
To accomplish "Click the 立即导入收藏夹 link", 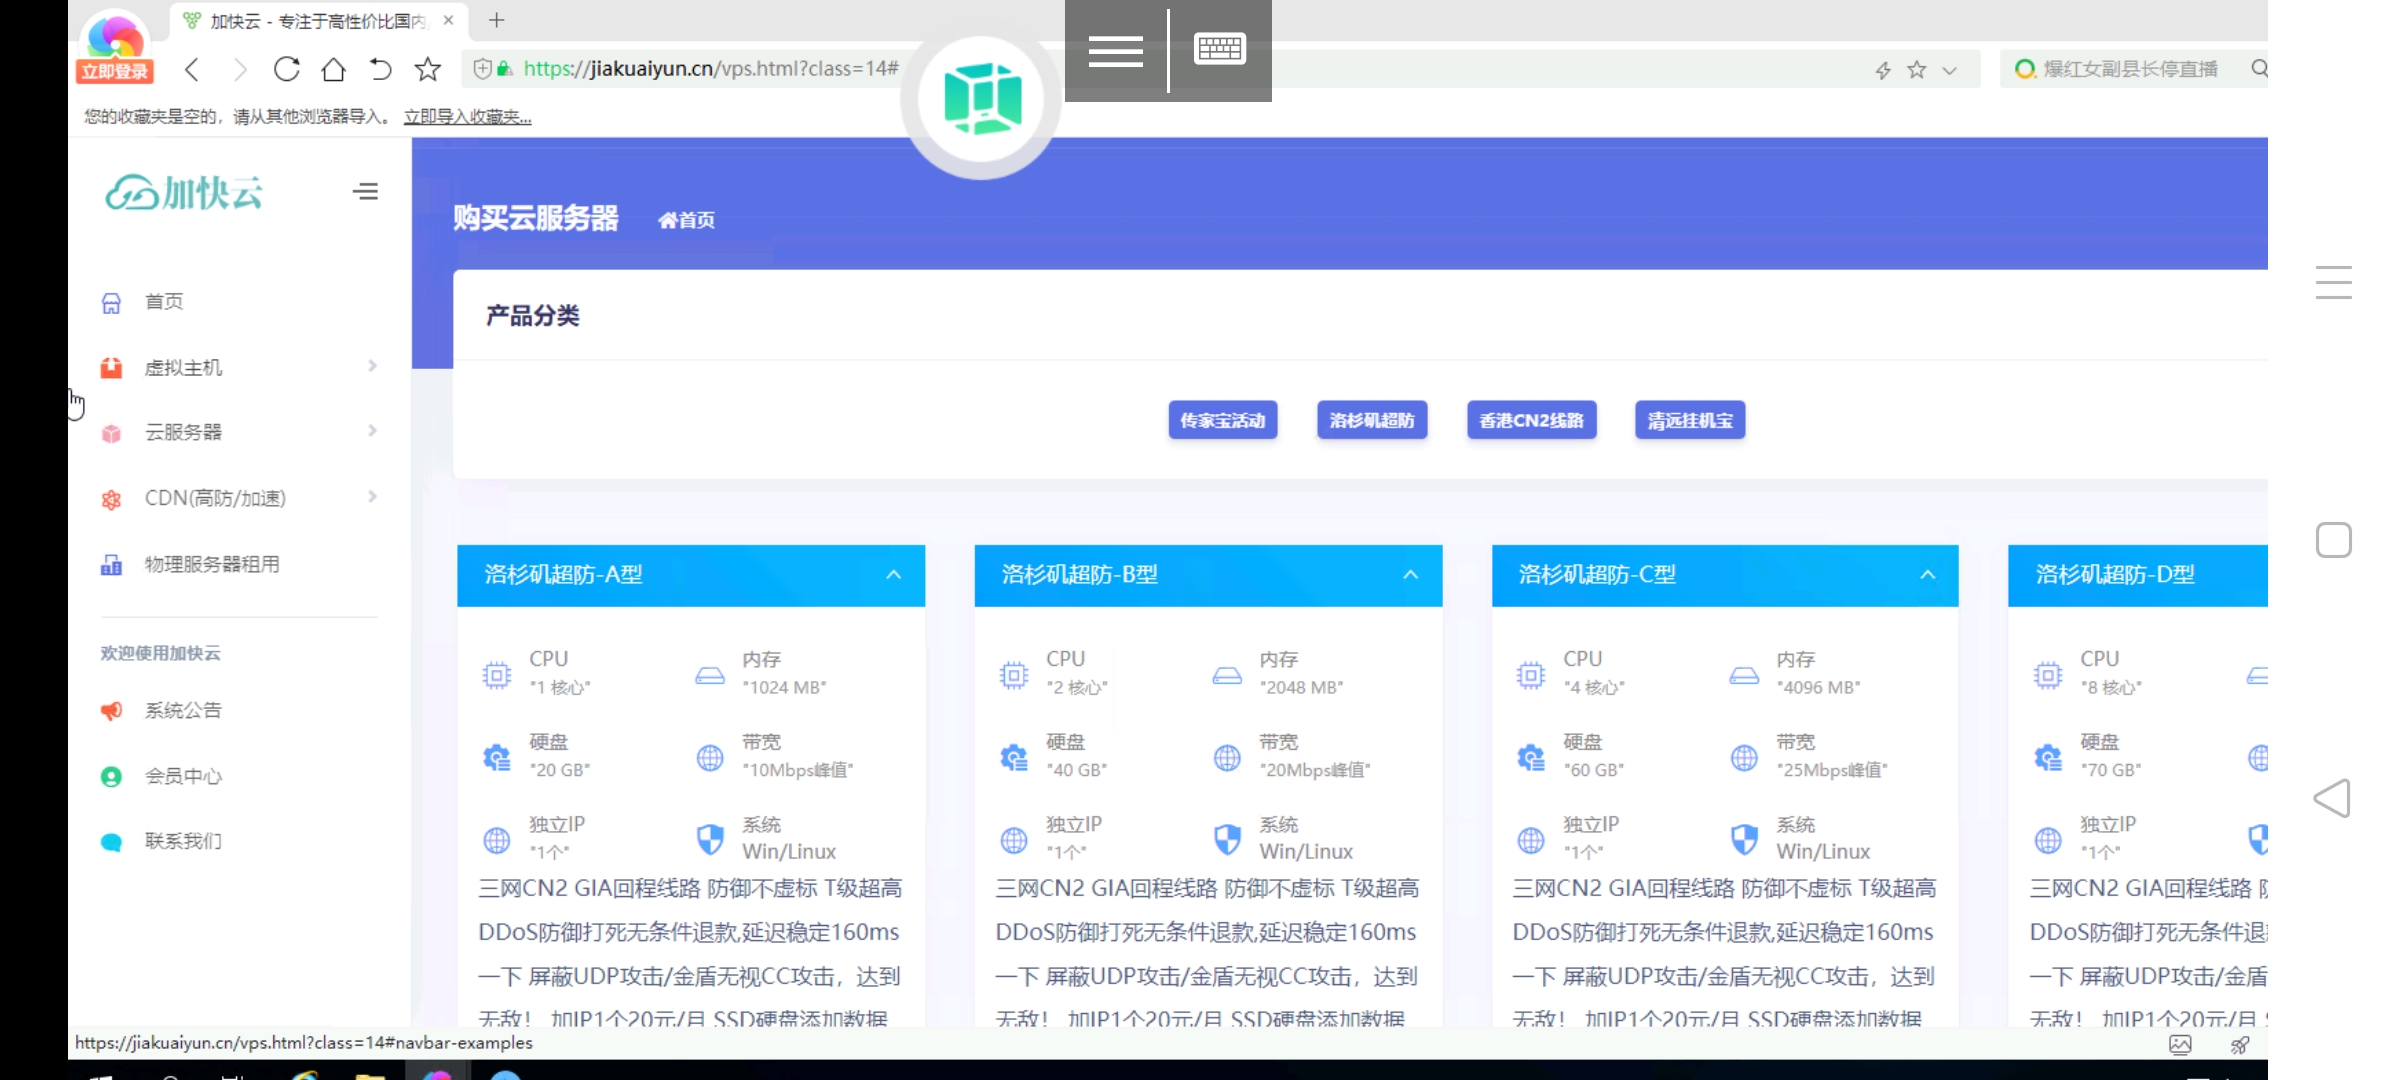I will click(x=467, y=117).
